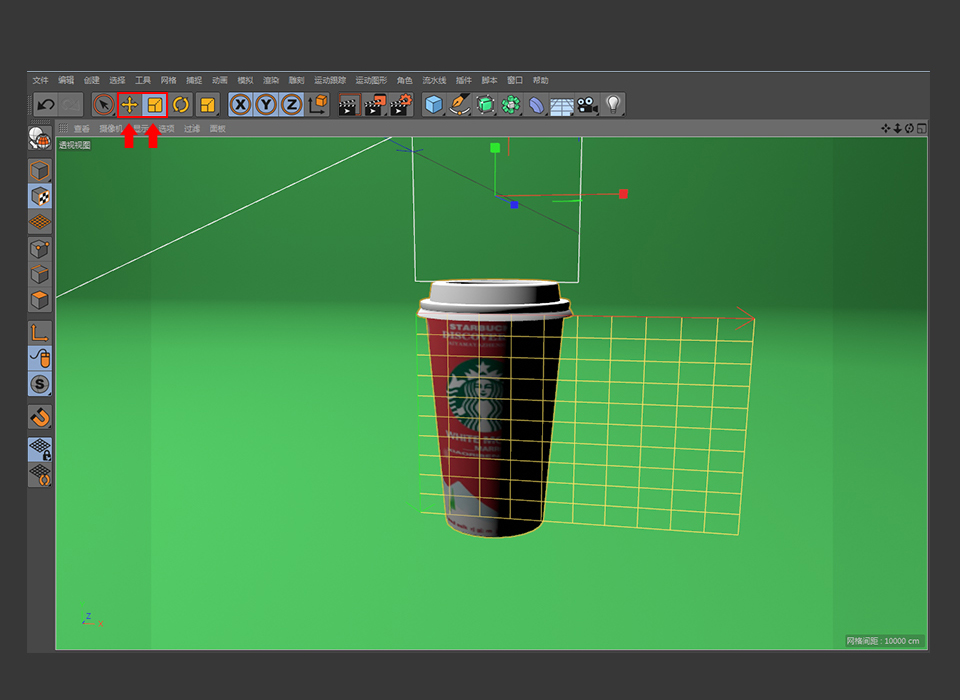Click Render View clapperboard icon

coord(349,105)
